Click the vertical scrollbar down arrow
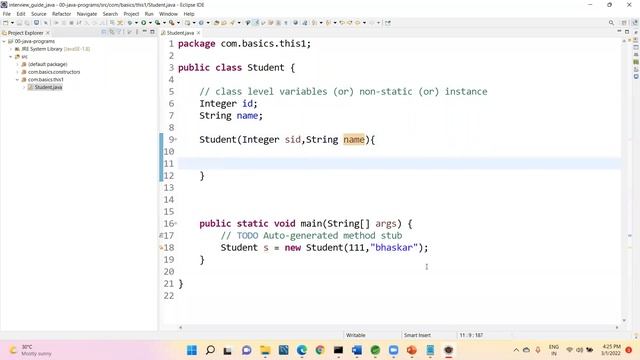640x360 pixels. tap(624, 320)
